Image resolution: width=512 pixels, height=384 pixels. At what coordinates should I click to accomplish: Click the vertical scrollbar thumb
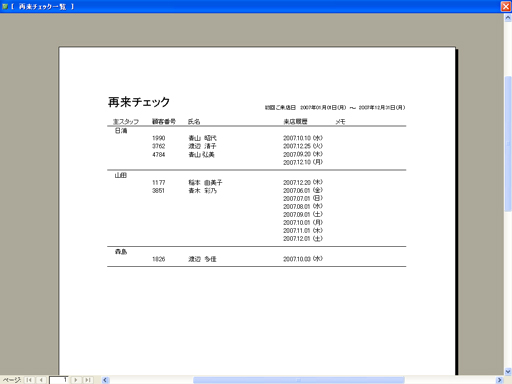tap(508, 144)
